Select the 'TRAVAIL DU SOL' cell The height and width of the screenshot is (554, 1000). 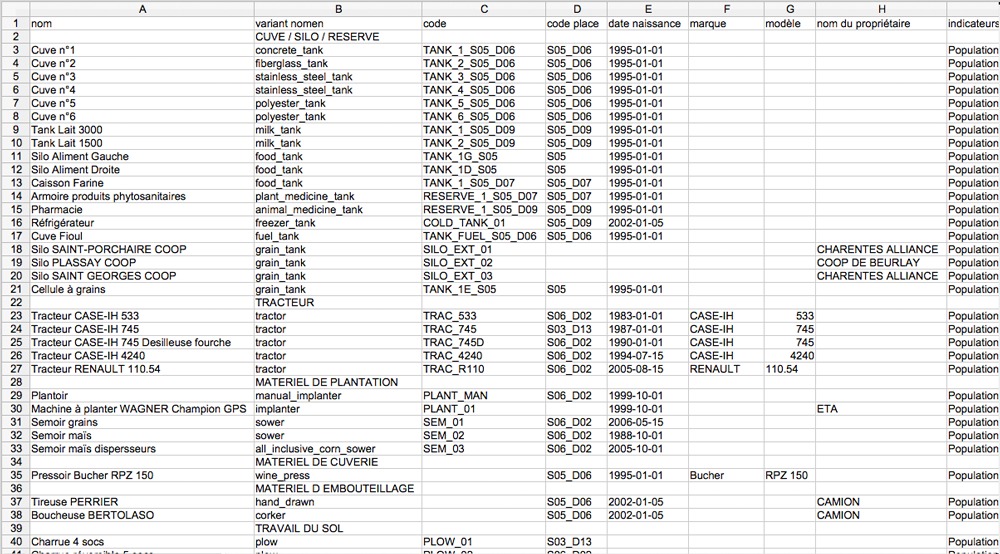[337, 528]
